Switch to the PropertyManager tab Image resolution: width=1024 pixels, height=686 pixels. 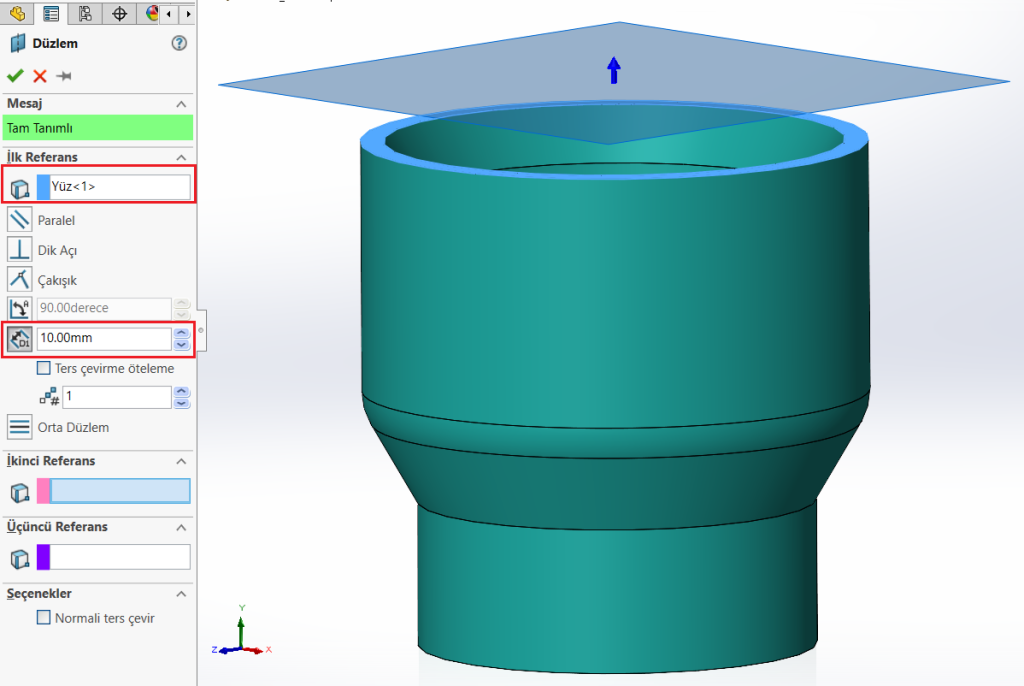coord(51,13)
